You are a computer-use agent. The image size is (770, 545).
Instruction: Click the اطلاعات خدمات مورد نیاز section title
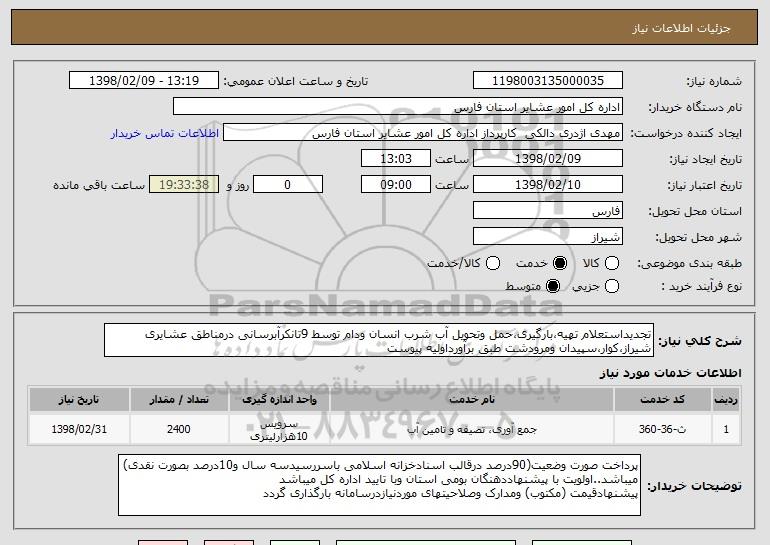tap(670, 373)
